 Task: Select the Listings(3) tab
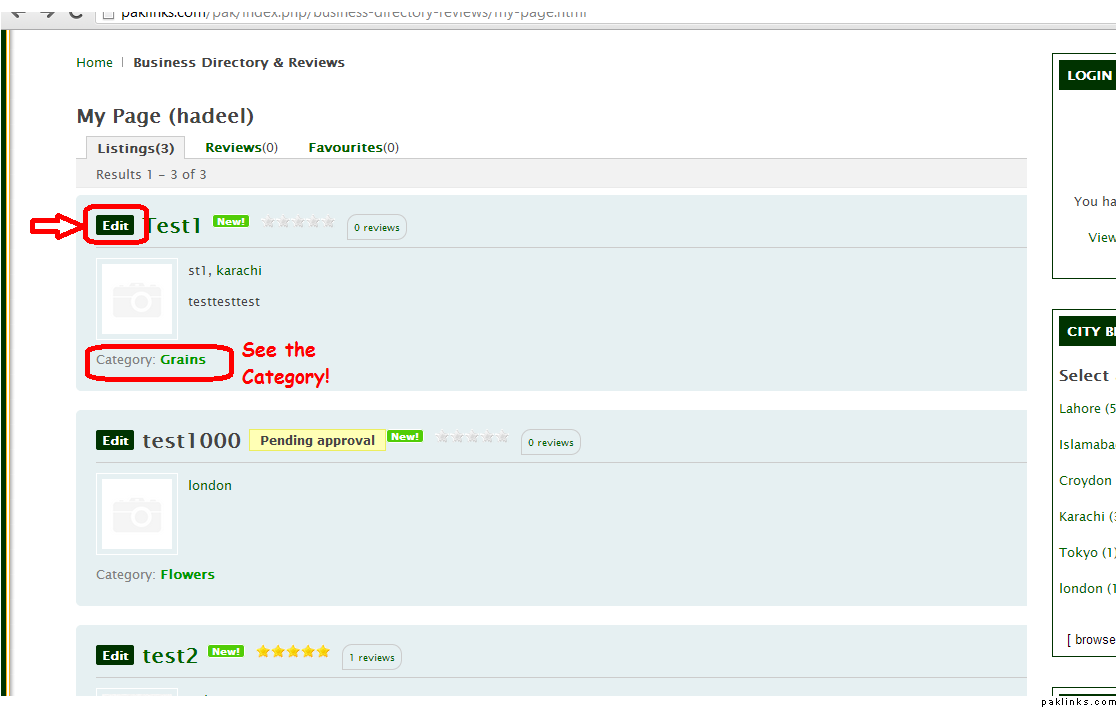pos(135,148)
